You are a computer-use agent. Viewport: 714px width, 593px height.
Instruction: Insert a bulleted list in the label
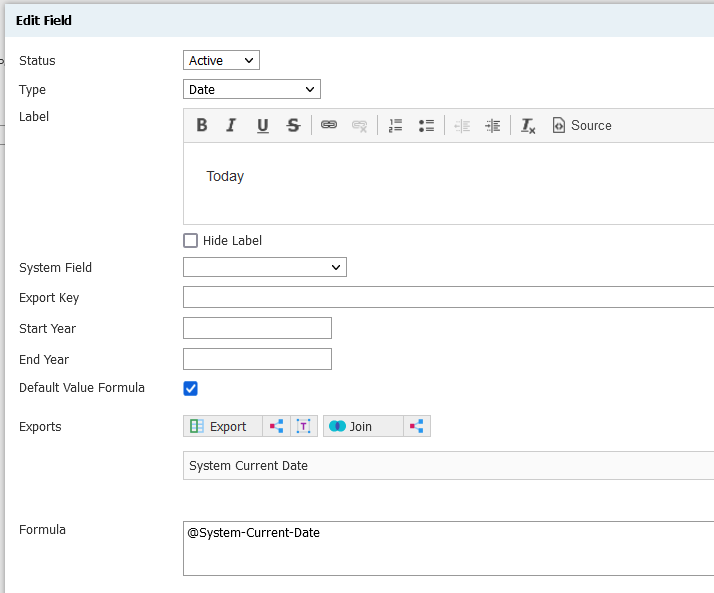point(426,125)
